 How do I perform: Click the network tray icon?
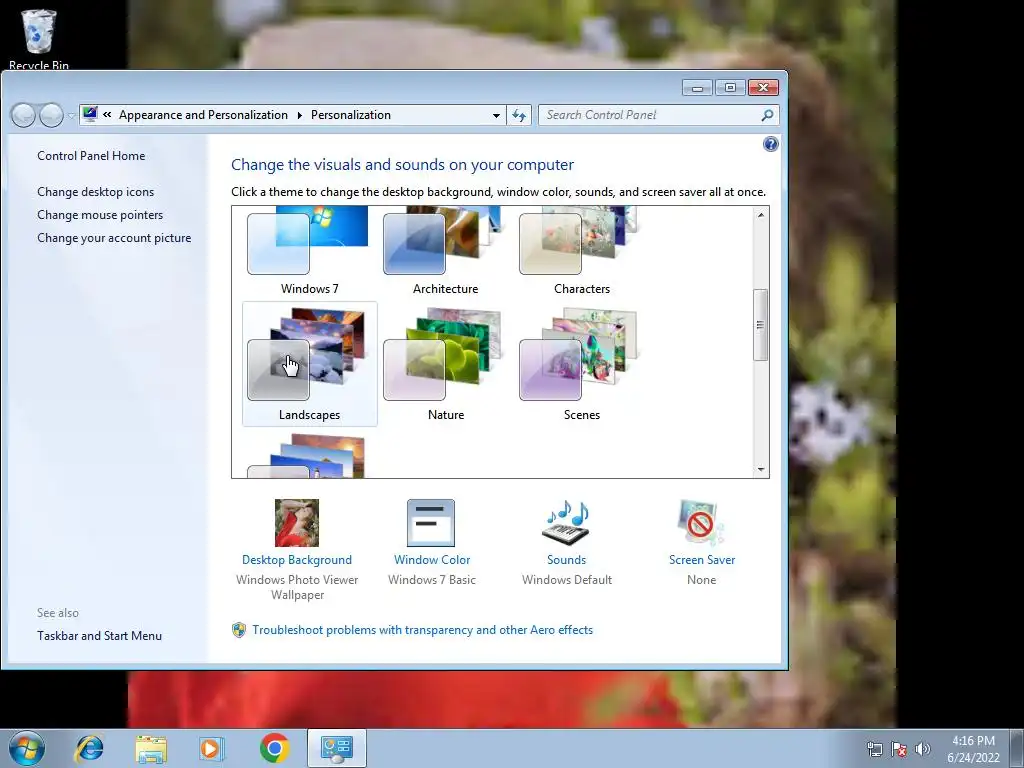point(874,749)
